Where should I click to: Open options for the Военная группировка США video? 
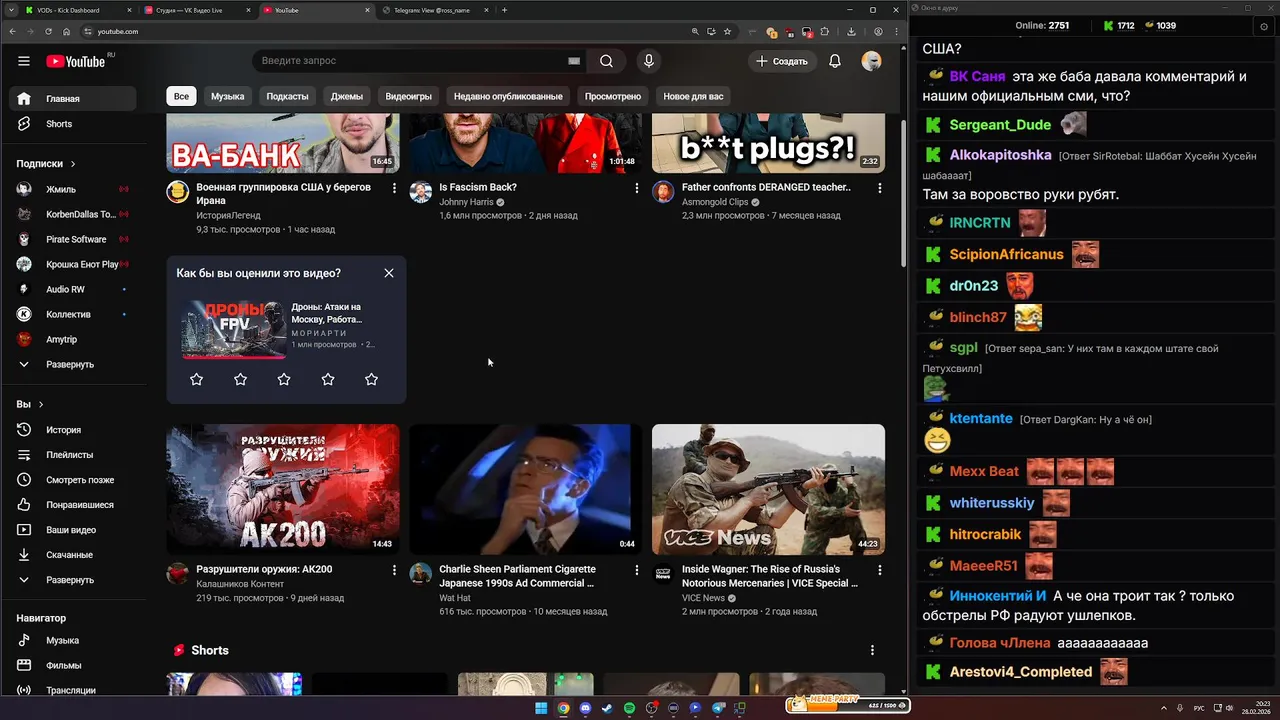(394, 188)
